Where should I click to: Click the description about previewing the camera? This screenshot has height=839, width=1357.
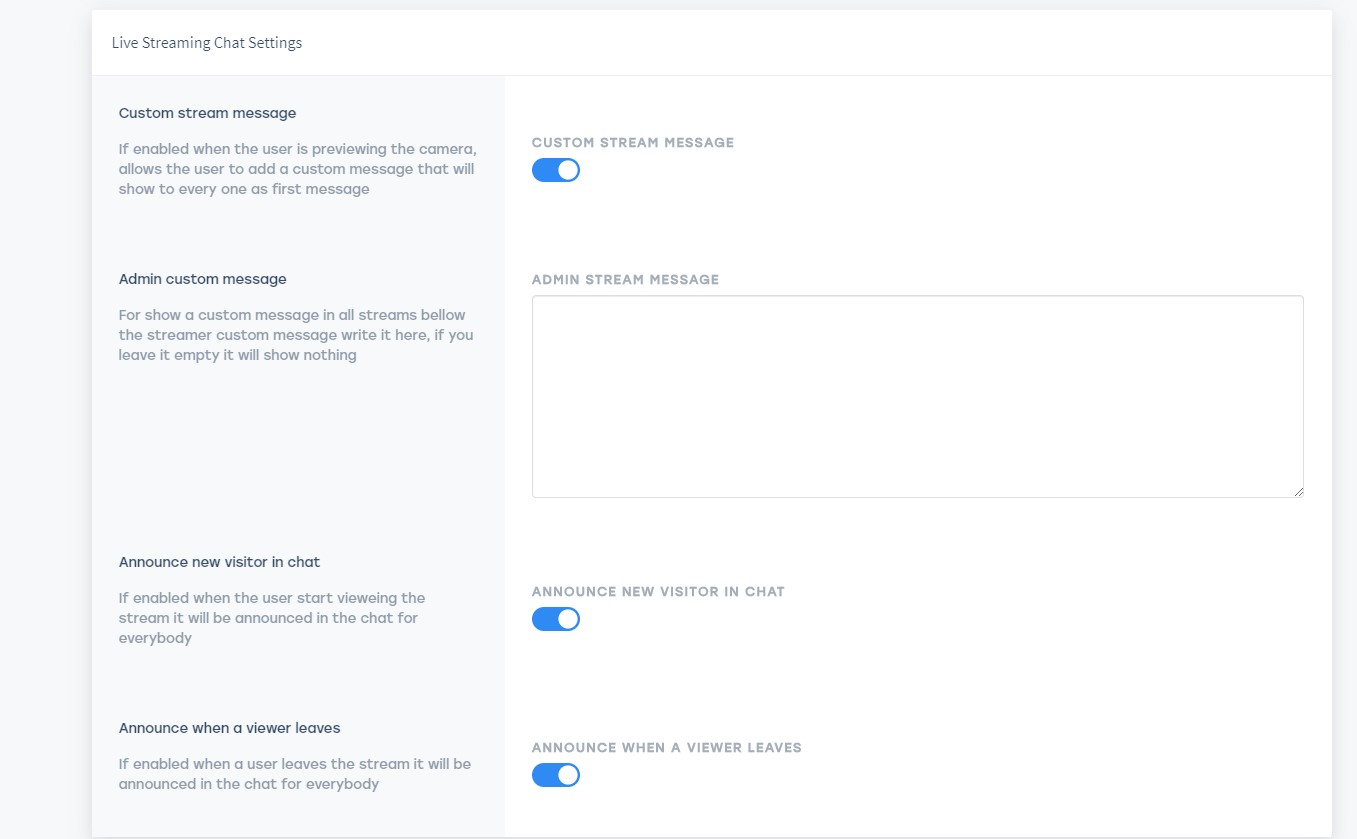296,169
